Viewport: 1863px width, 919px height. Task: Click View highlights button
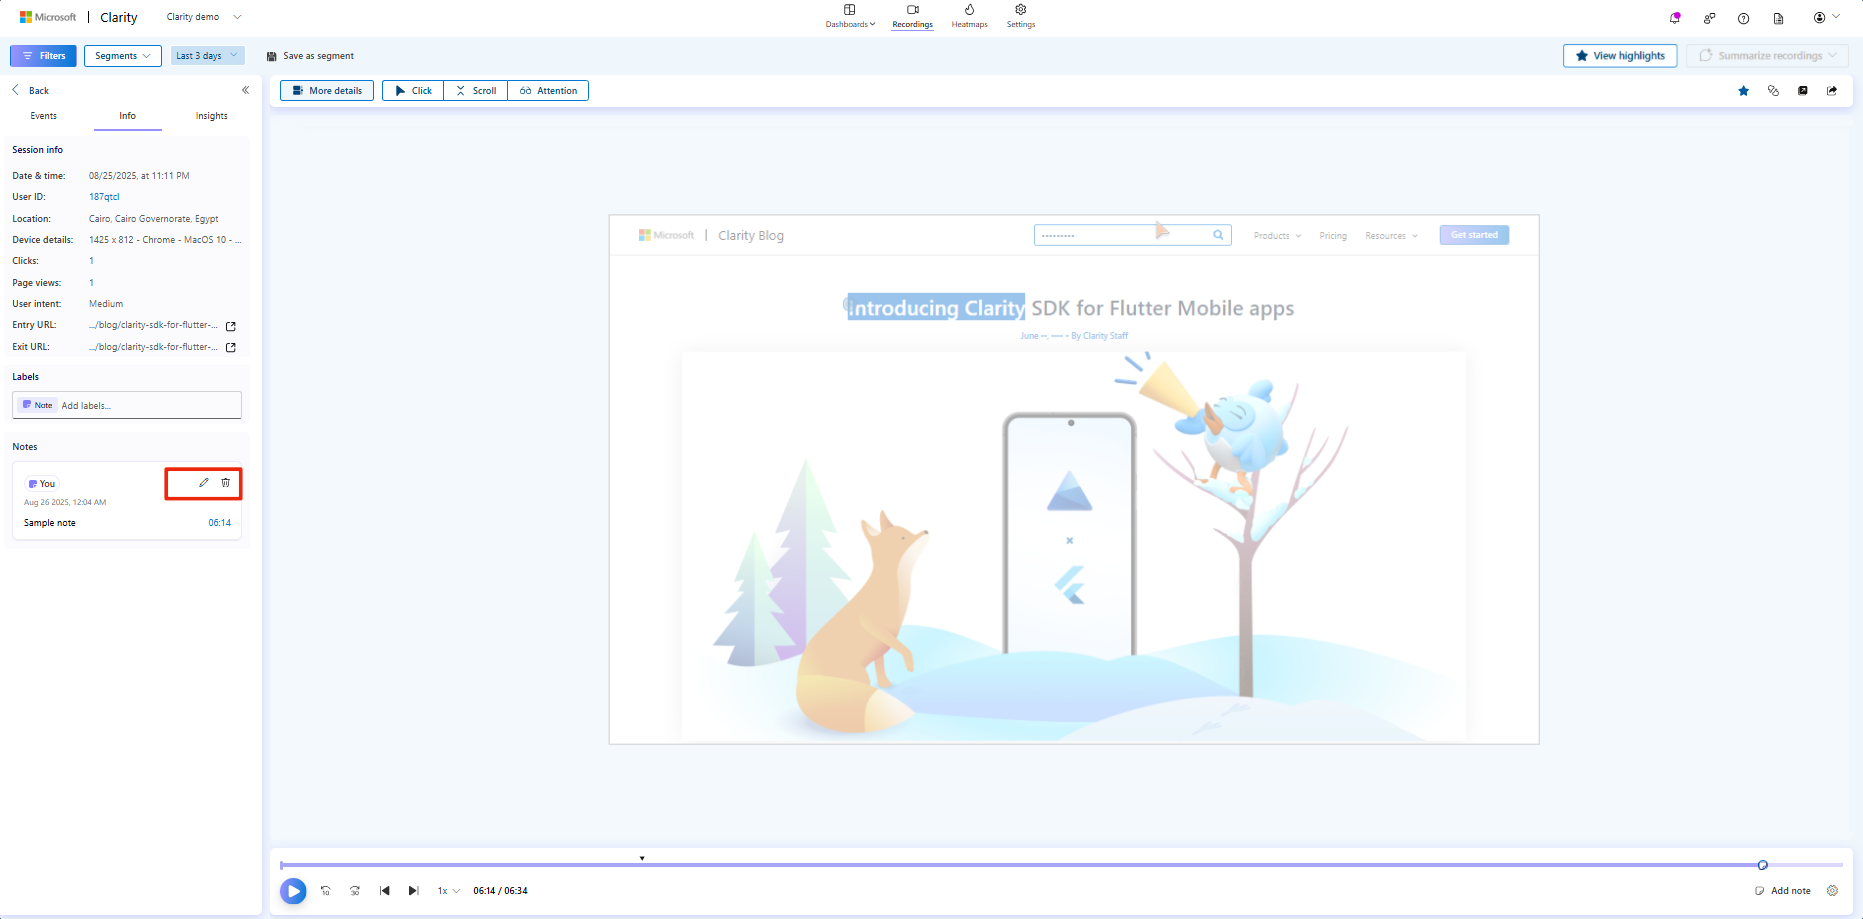1620,56
